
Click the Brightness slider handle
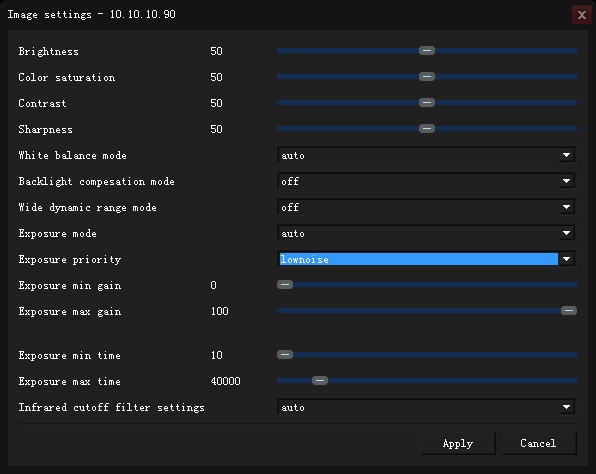[x=427, y=51]
